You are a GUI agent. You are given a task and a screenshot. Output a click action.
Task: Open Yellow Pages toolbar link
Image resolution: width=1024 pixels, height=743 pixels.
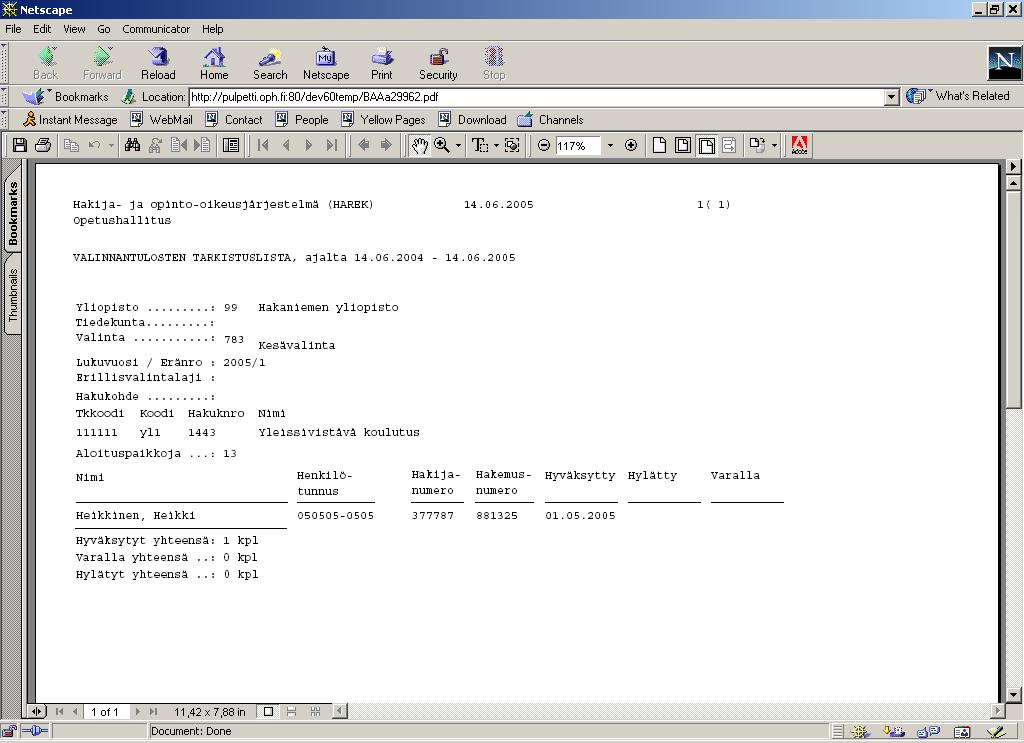point(383,119)
